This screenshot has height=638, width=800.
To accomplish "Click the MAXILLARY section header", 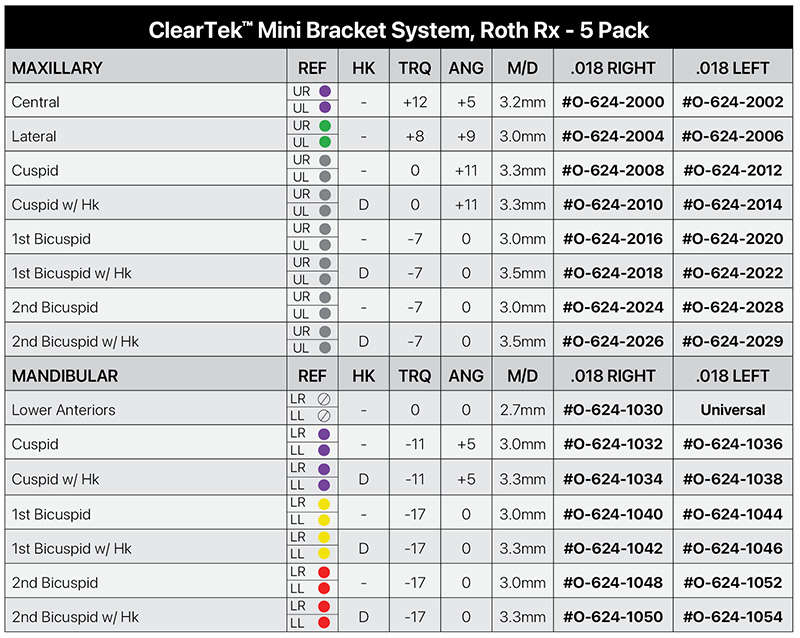I will pos(57,68).
